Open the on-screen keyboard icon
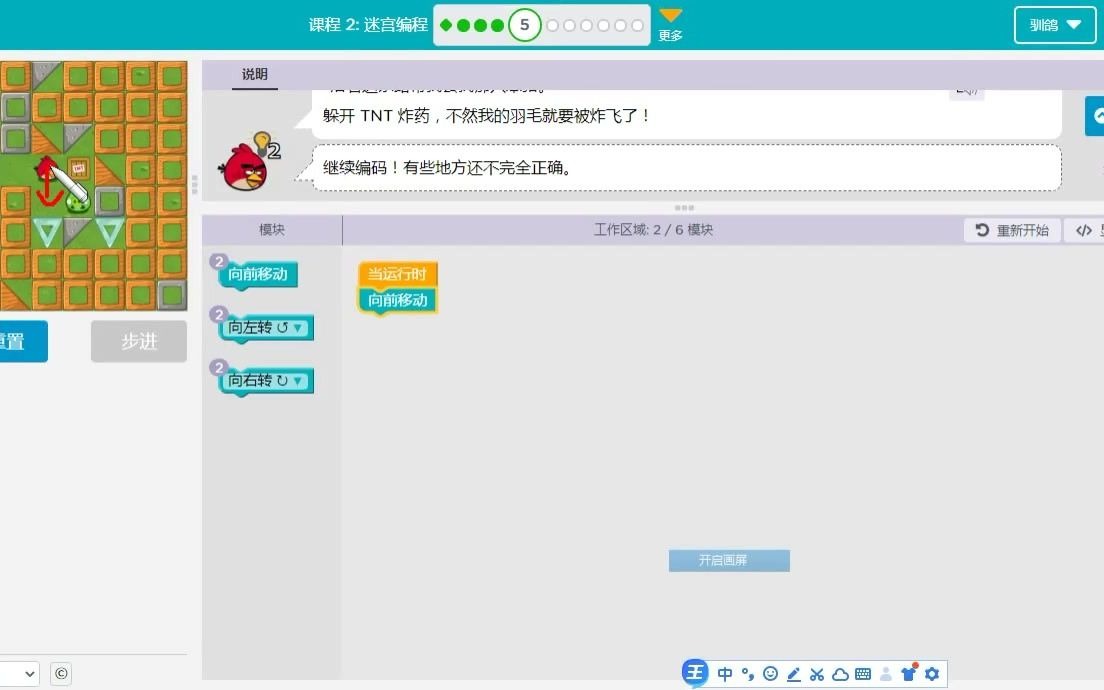 point(864,674)
